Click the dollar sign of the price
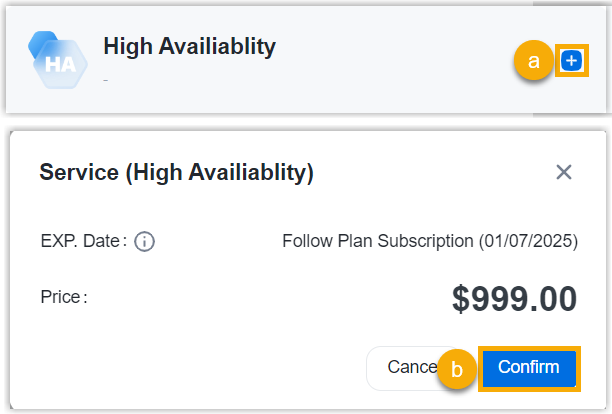The width and height of the screenshot is (612, 414). coord(461,298)
